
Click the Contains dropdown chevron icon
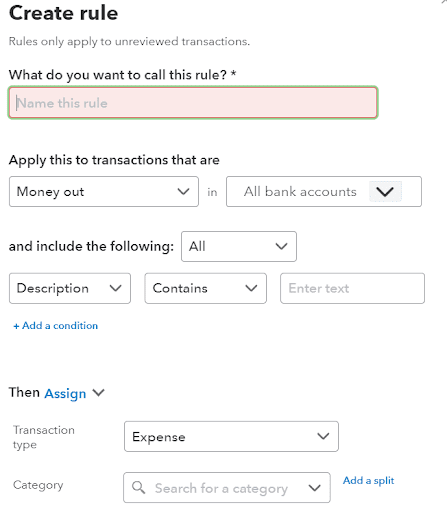click(251, 288)
